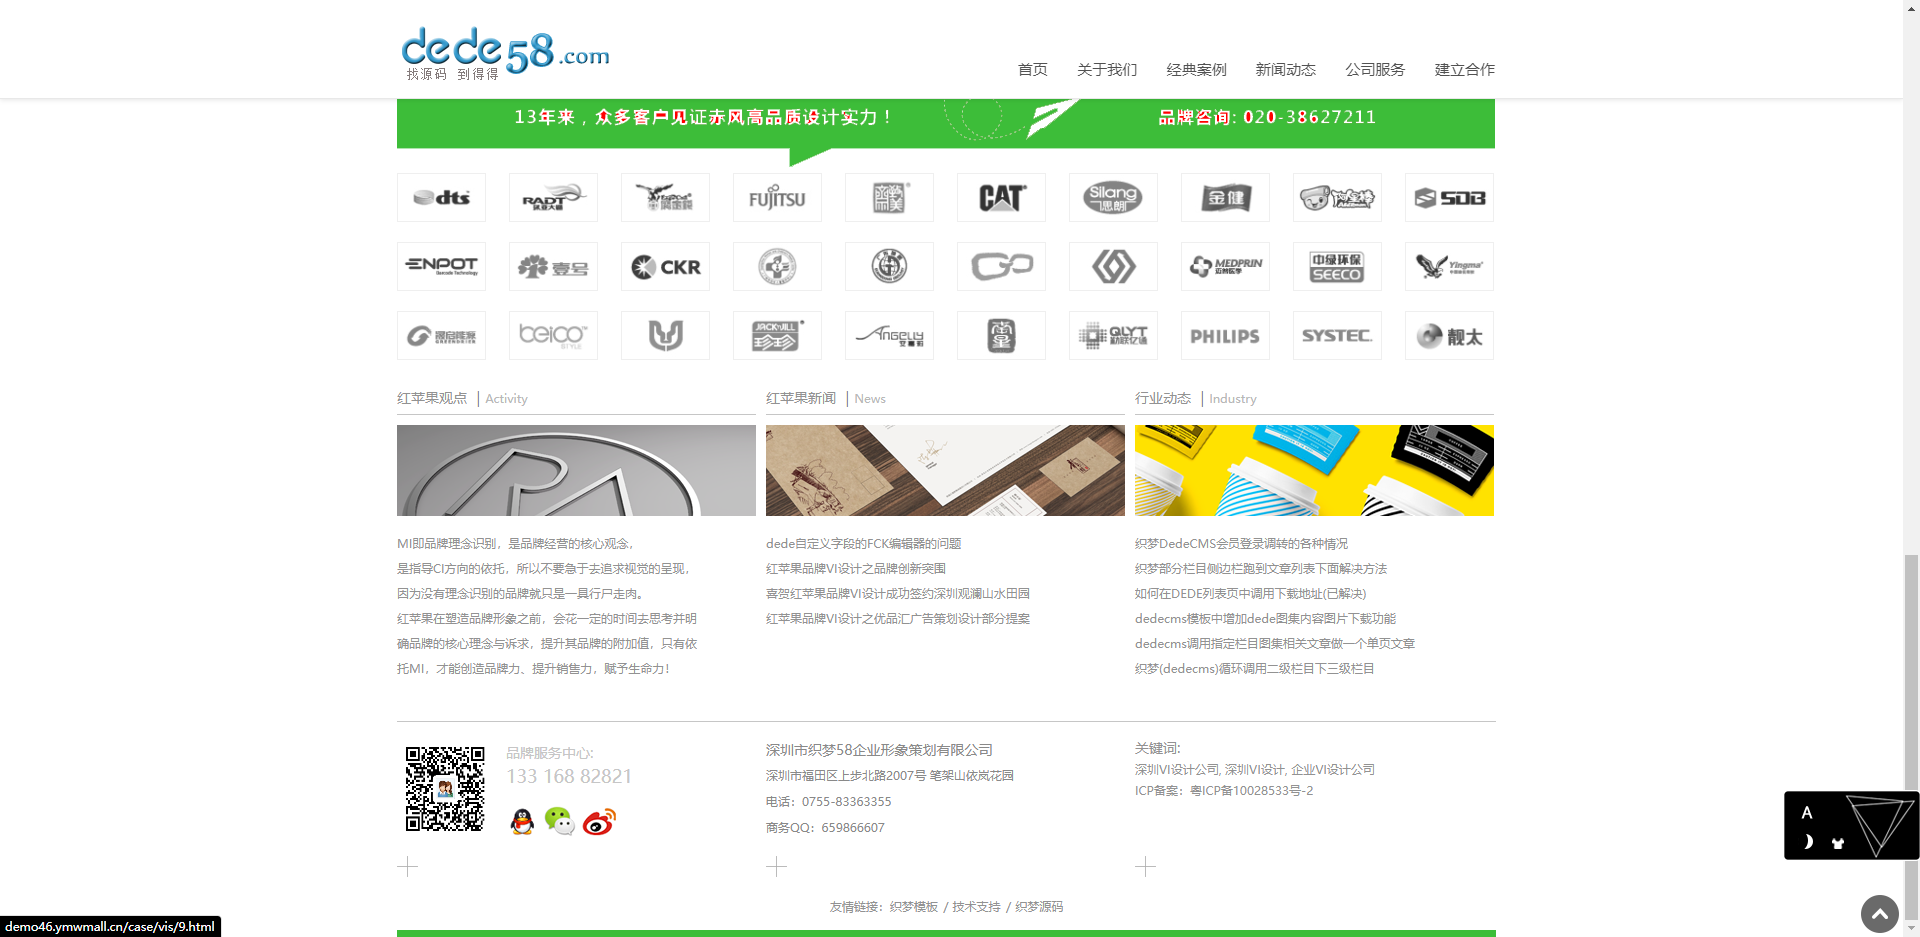Open 公司服务 in the top navigation
1920x937 pixels.
[1375, 70]
